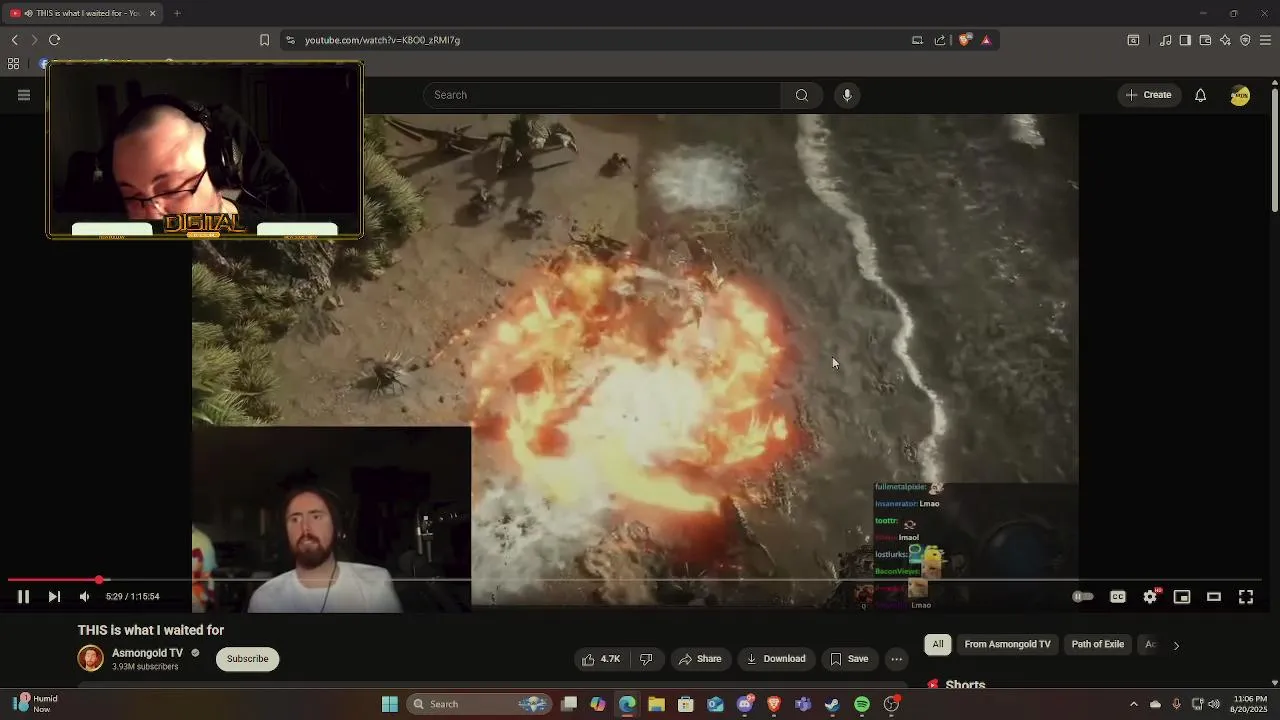This screenshot has height=720, width=1280.
Task: Open the media control music-note icon
Action: [1165, 40]
